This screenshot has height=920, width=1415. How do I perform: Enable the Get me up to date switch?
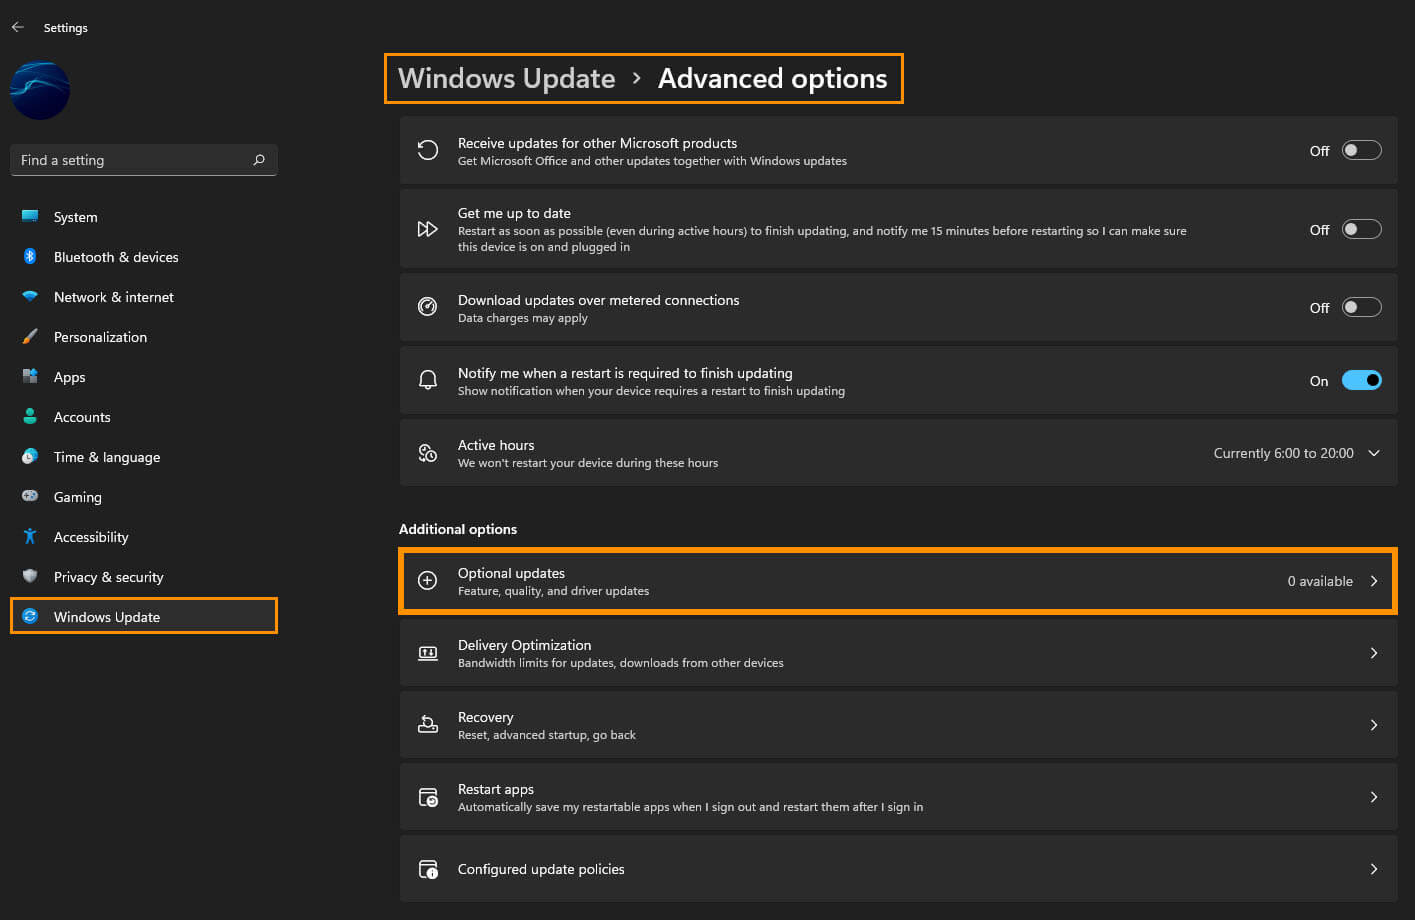click(x=1361, y=229)
